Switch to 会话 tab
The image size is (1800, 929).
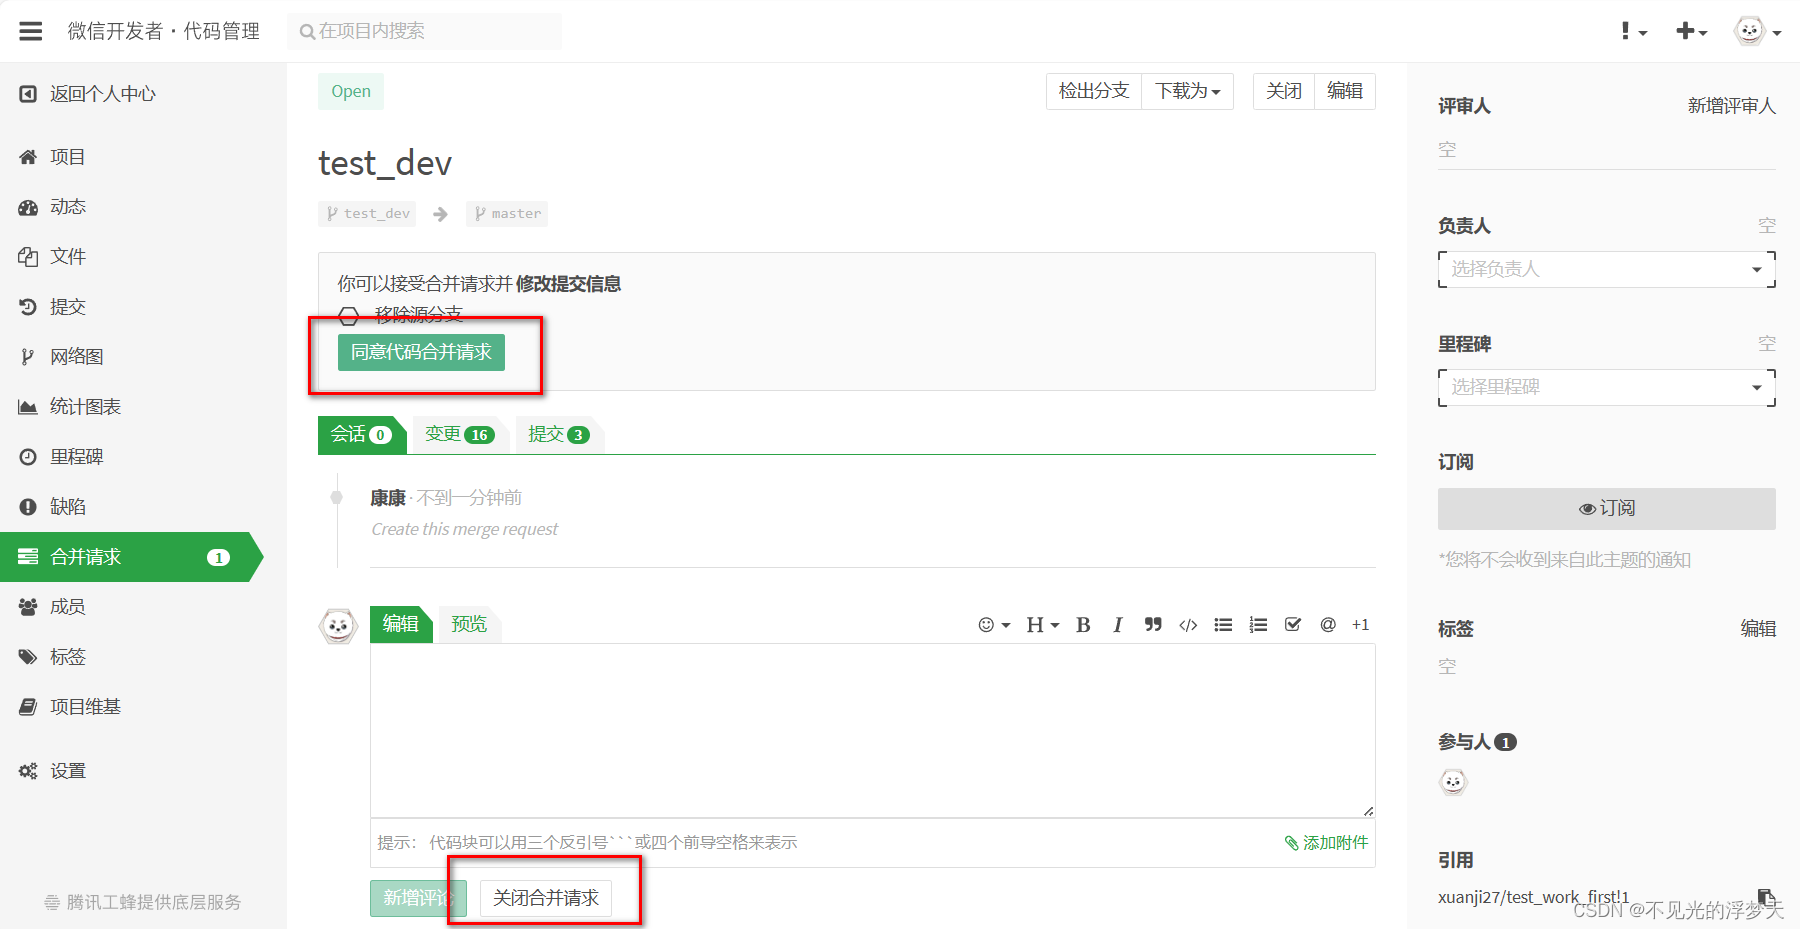click(x=360, y=434)
